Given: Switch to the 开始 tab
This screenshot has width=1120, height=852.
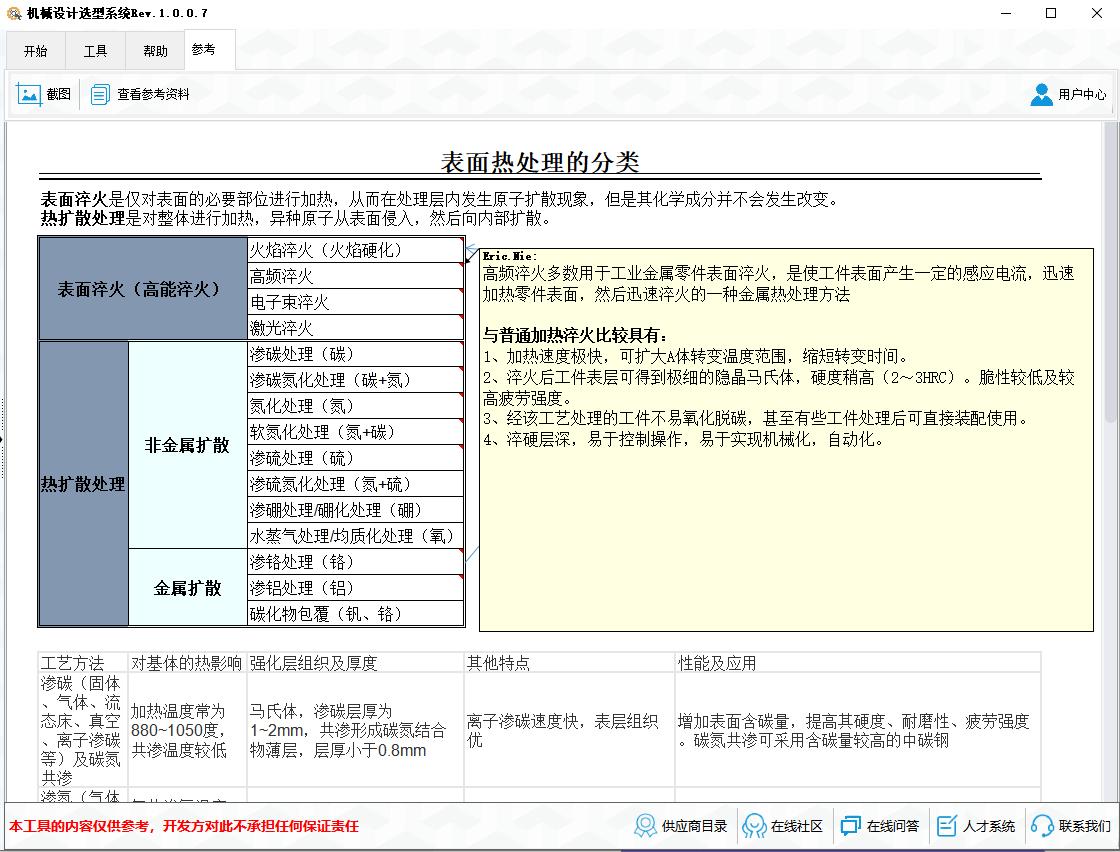Looking at the screenshot, I should (x=35, y=51).
